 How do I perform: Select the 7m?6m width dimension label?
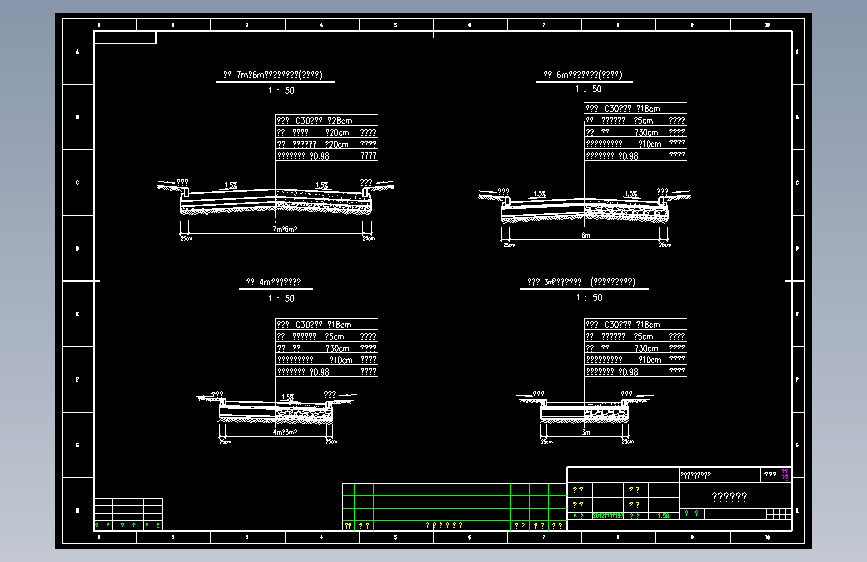(285, 228)
